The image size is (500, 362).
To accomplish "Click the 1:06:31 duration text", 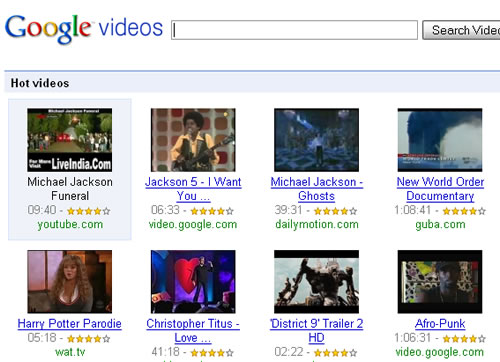I will click(x=413, y=338).
